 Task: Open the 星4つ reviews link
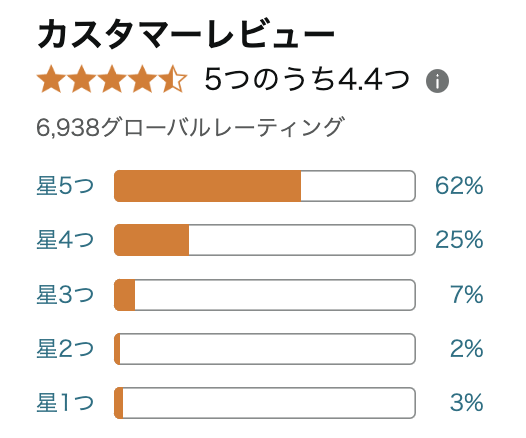pos(65,240)
